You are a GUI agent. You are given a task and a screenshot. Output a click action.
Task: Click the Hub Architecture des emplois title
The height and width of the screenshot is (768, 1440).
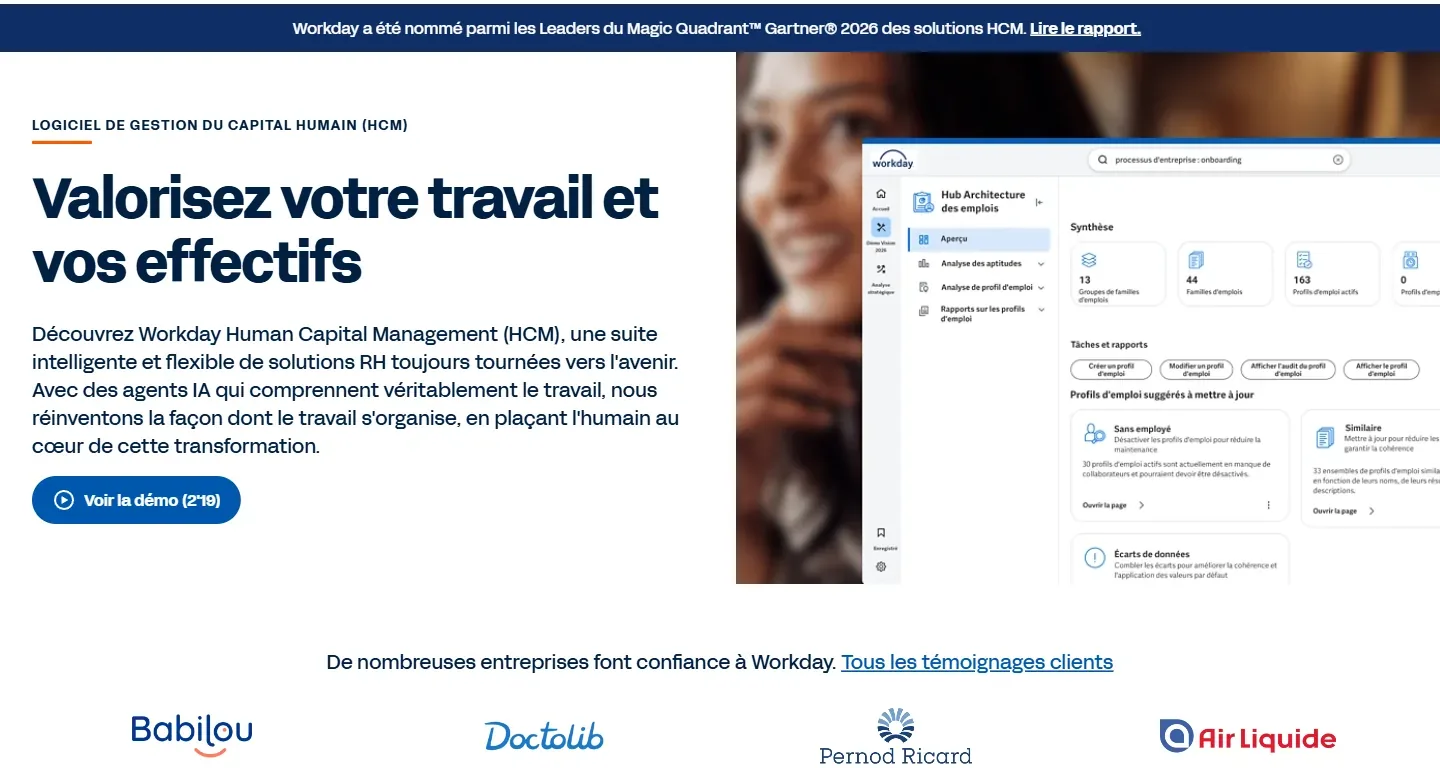(983, 202)
